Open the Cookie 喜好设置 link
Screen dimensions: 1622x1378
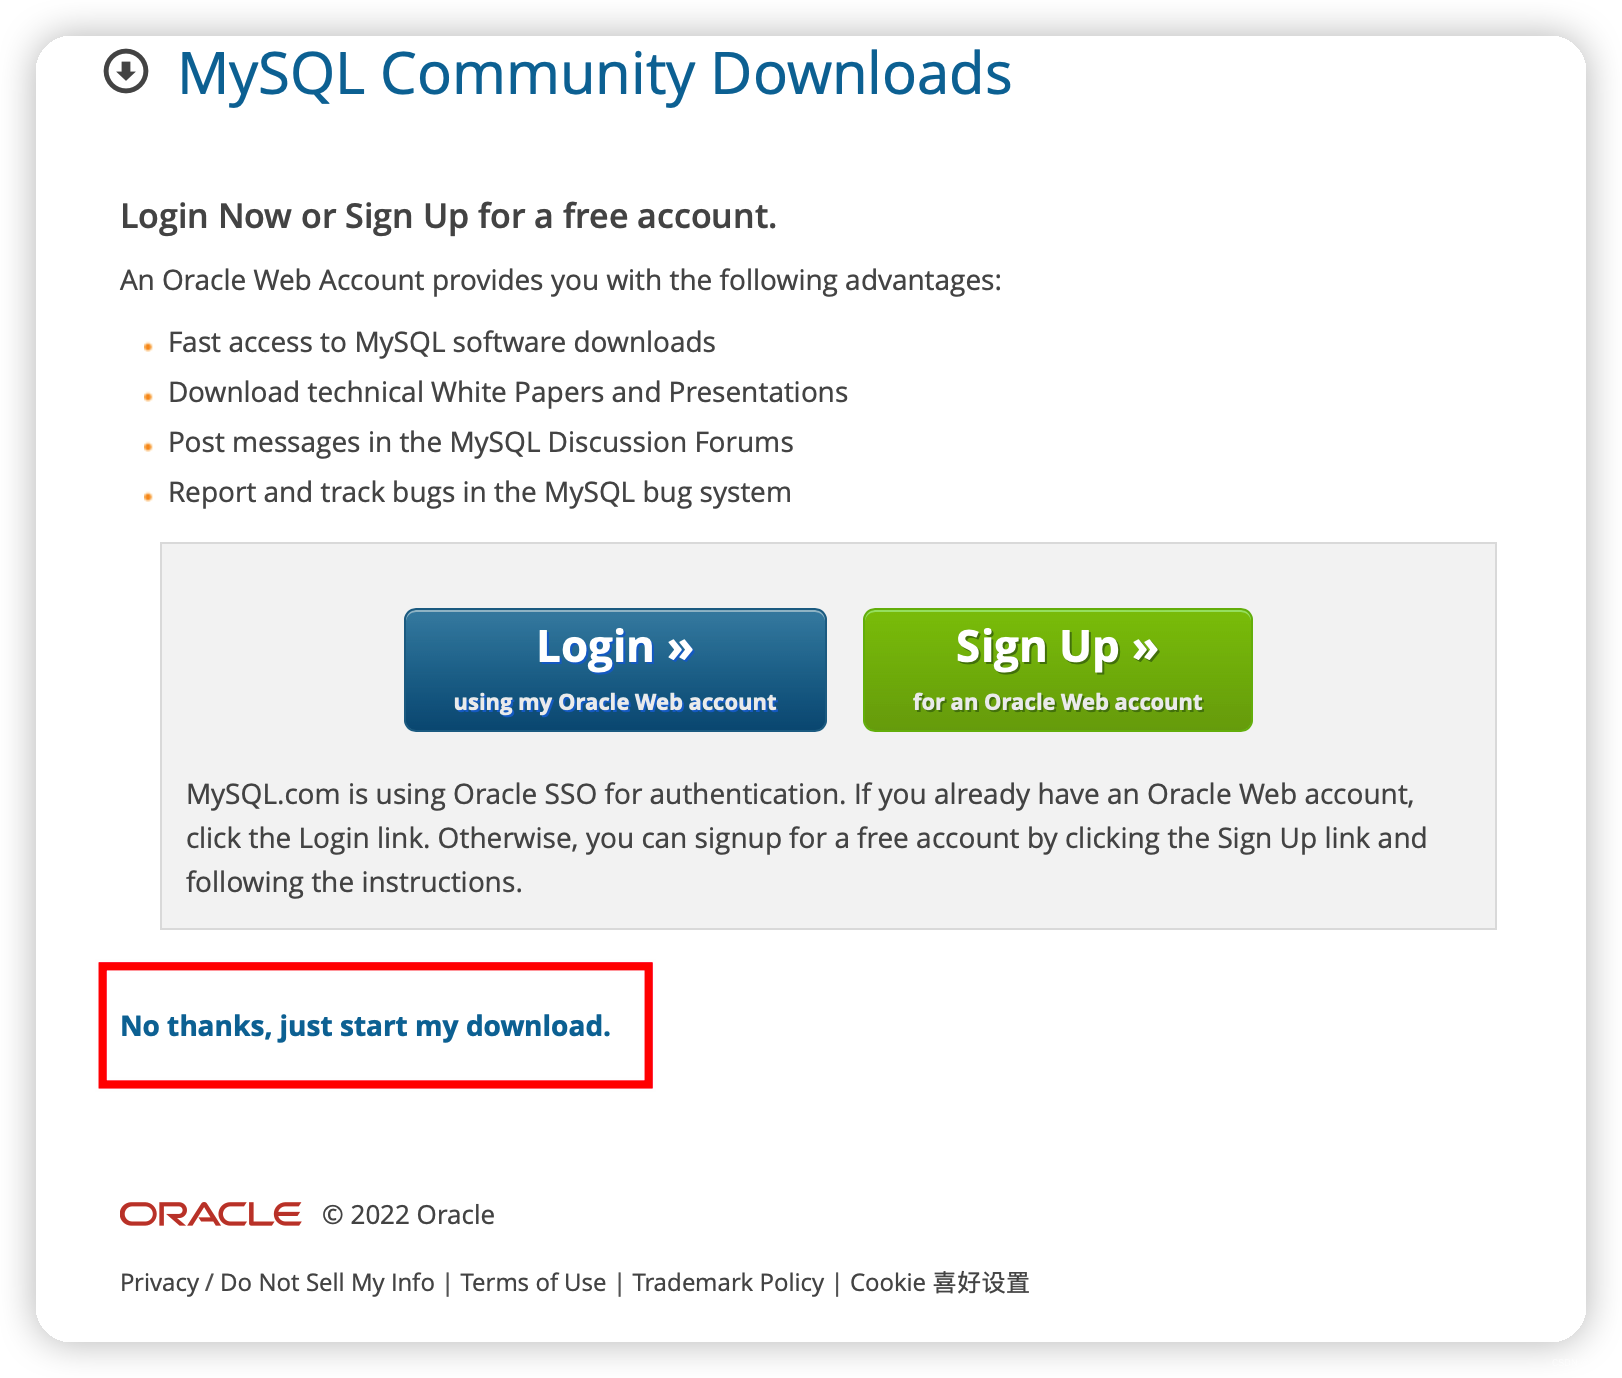click(939, 1282)
